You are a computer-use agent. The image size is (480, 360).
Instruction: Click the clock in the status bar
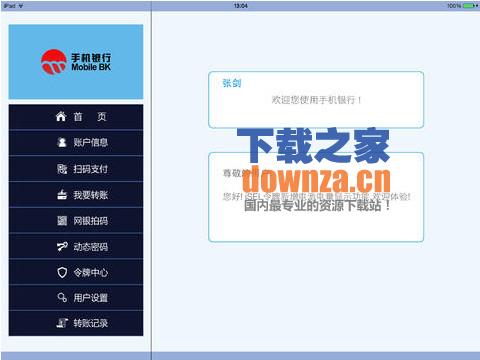point(241,6)
